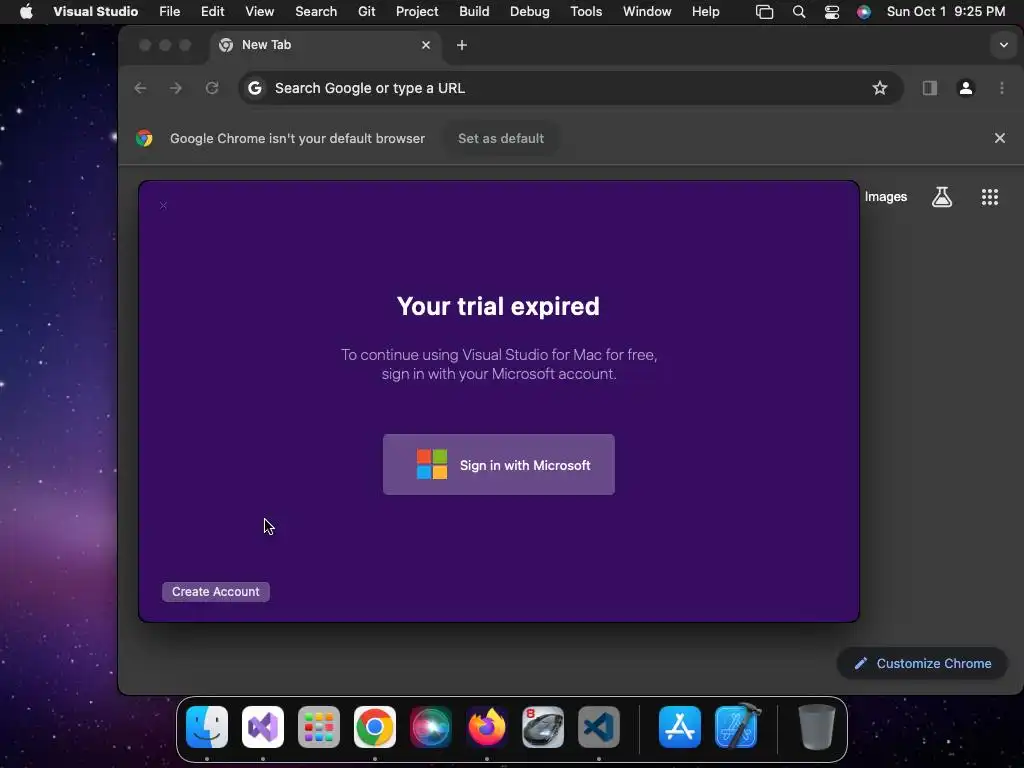This screenshot has height=768, width=1024.
Task: Reload the Chrome page
Action: (x=212, y=88)
